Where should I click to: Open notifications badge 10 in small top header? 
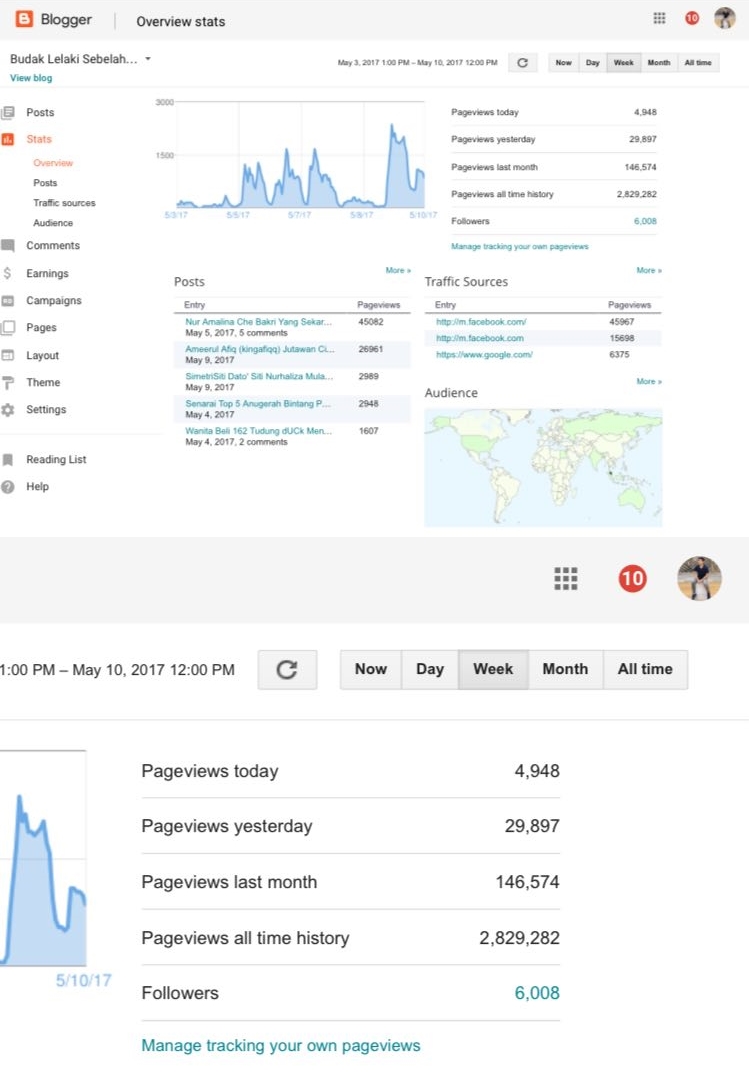[692, 18]
